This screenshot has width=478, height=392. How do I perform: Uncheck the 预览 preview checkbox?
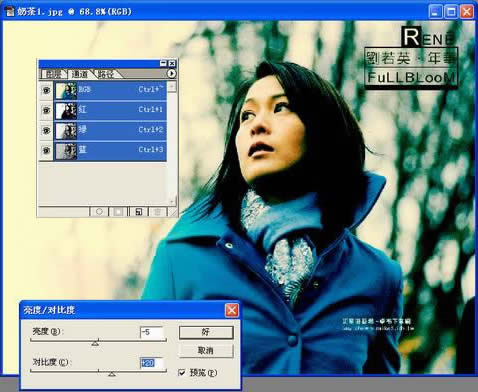pos(182,372)
